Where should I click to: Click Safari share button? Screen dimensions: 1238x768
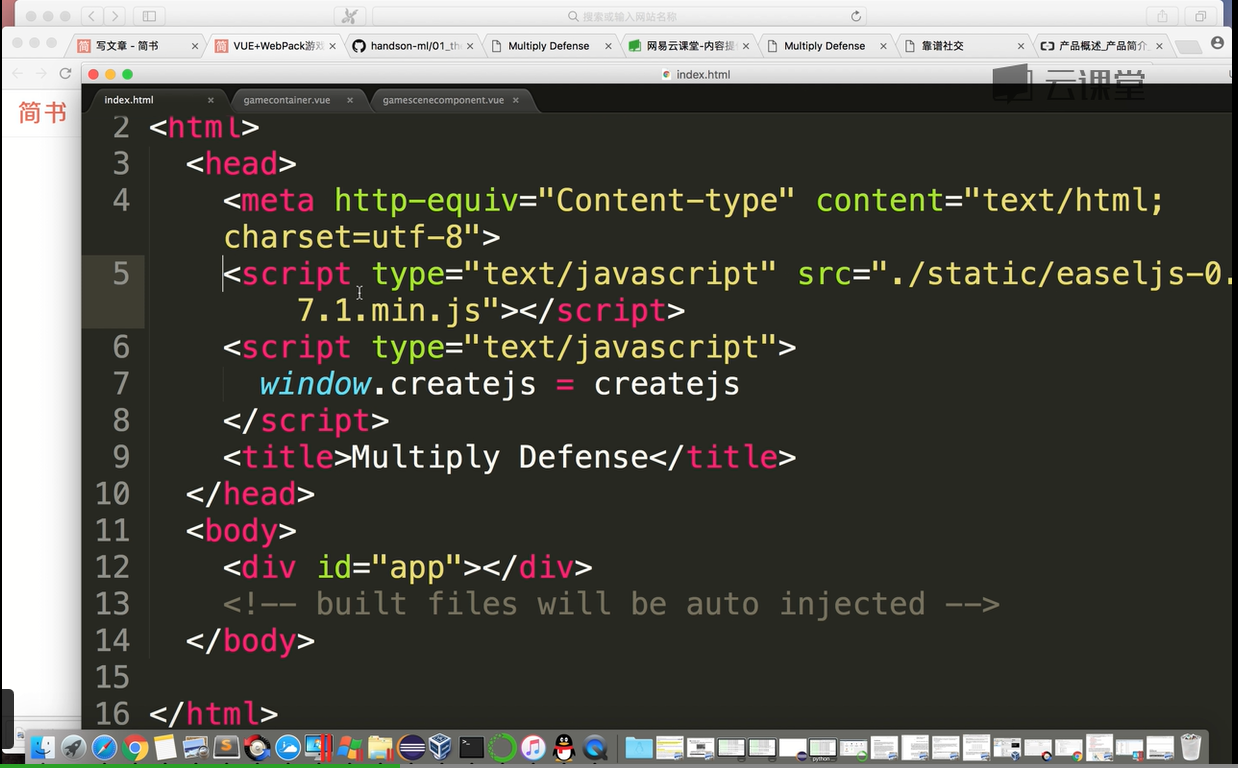[x=1162, y=16]
